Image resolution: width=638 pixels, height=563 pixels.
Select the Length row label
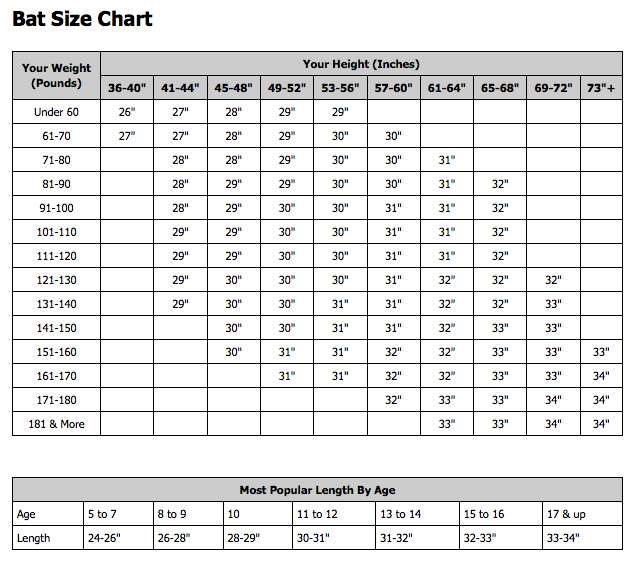[48, 538]
